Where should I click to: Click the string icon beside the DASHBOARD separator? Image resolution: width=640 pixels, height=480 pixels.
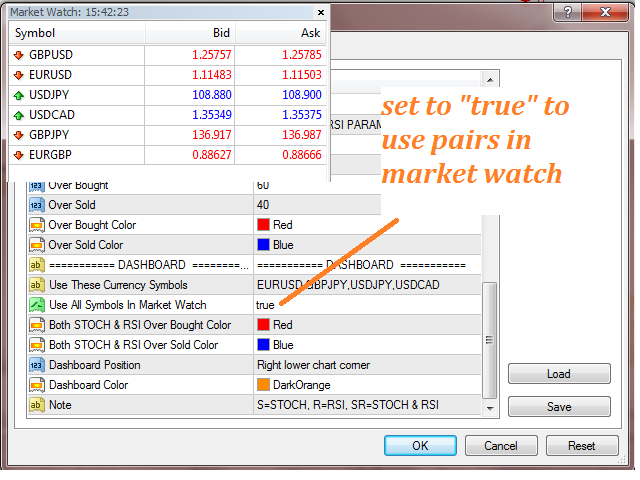pyautogui.click(x=36, y=265)
